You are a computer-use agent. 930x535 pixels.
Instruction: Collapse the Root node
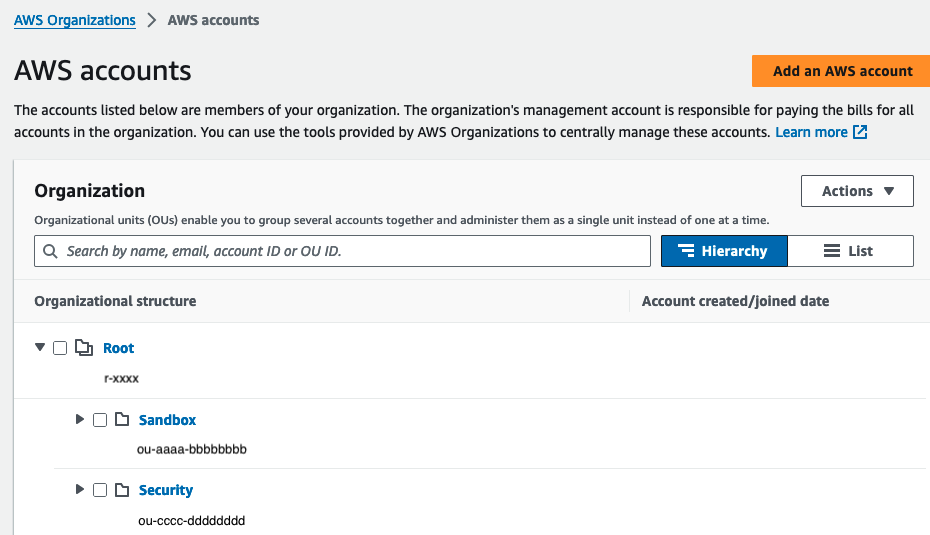pyautogui.click(x=40, y=347)
